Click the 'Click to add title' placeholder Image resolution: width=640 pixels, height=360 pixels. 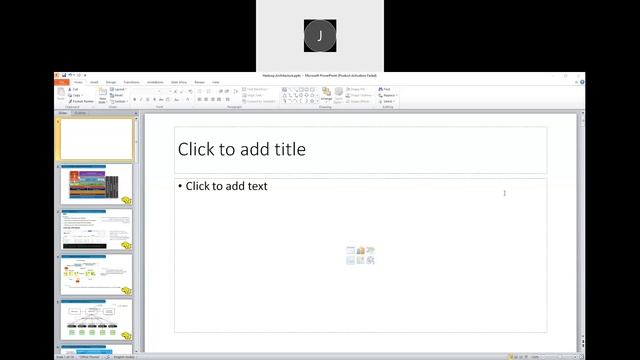click(x=361, y=150)
